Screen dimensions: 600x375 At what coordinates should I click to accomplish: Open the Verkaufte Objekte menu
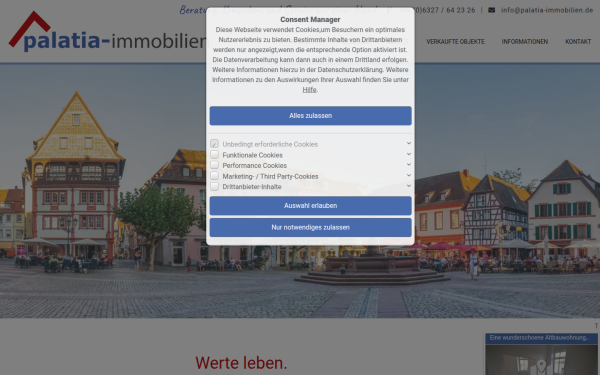(x=455, y=41)
